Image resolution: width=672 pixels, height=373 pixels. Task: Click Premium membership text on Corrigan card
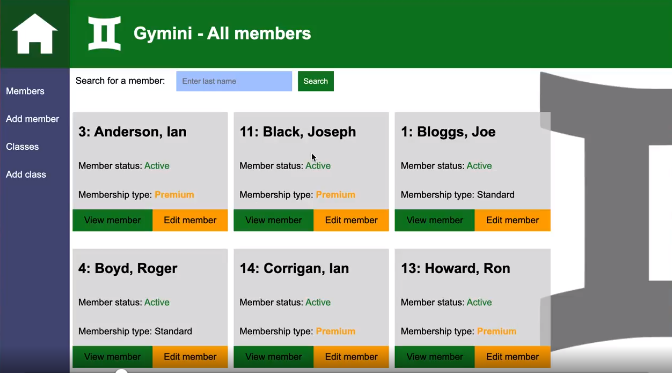pyautogui.click(x=336, y=331)
